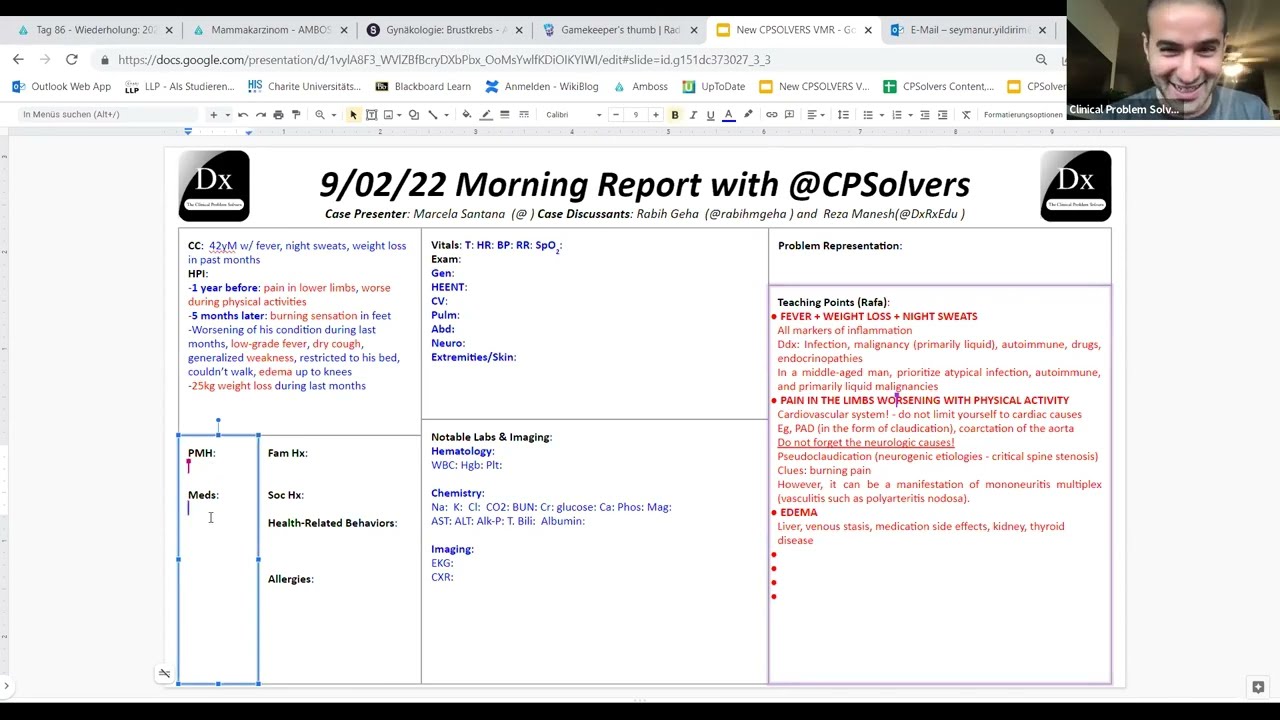Click the decrease indent icon
The image size is (1280, 720).
924,115
